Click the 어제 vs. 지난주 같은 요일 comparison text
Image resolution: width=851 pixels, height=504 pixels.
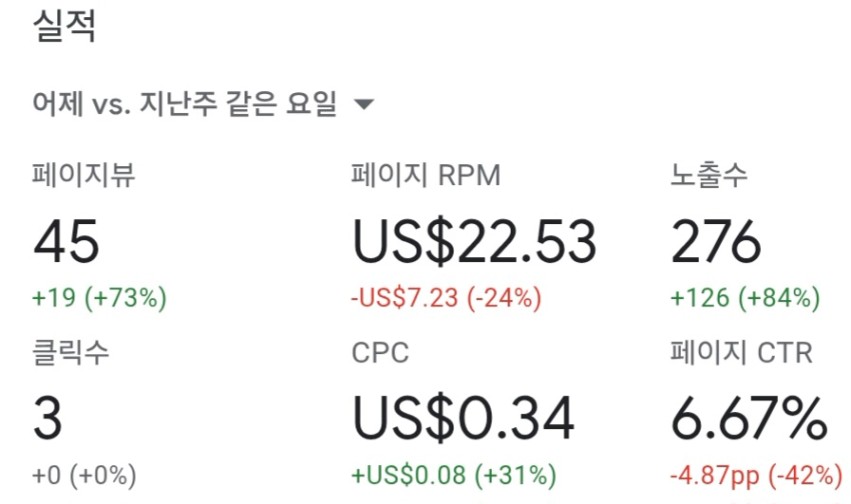pos(185,104)
